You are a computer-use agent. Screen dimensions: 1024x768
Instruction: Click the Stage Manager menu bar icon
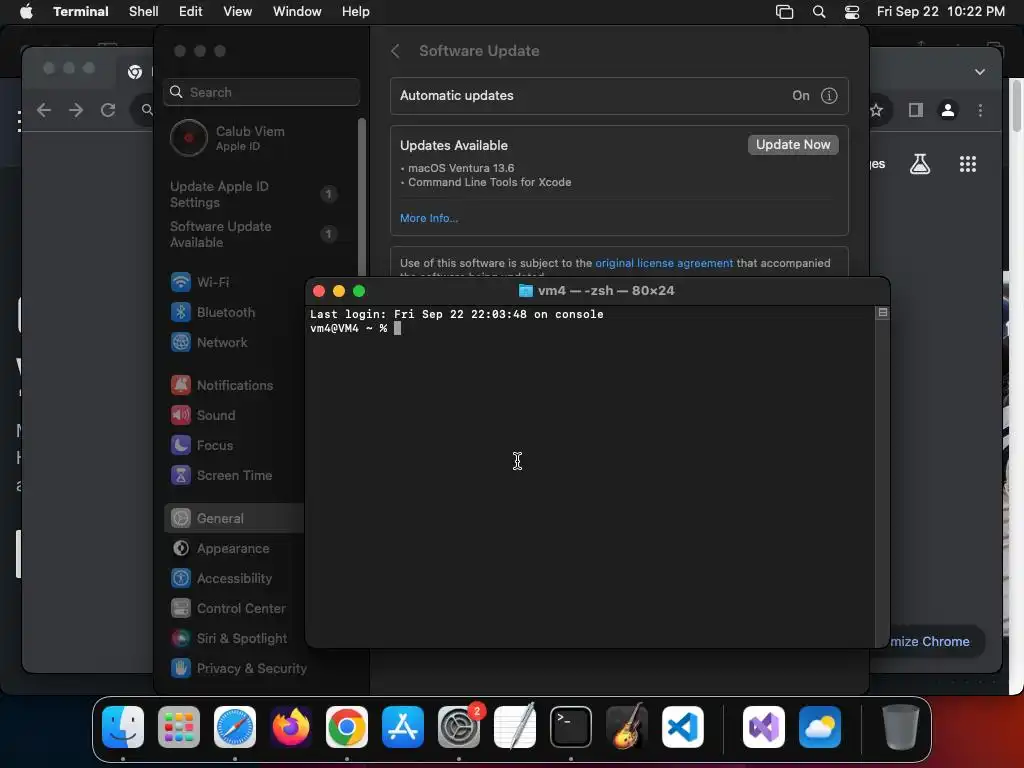point(784,12)
